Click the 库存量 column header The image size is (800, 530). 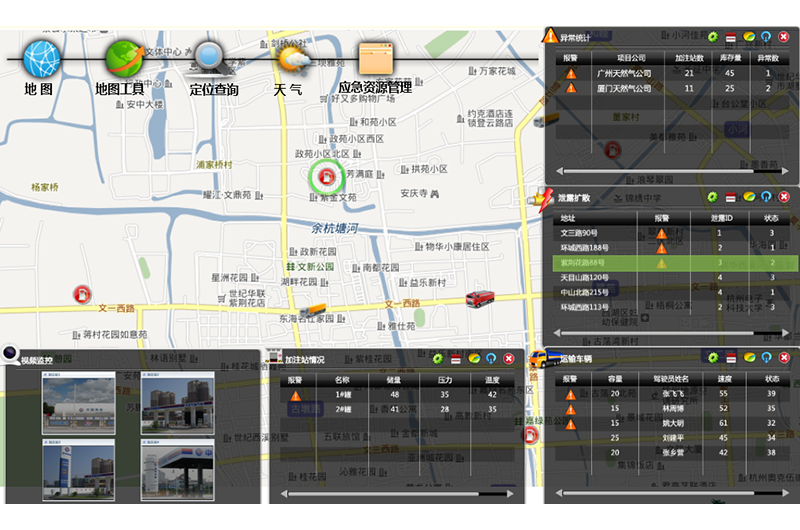click(x=728, y=58)
